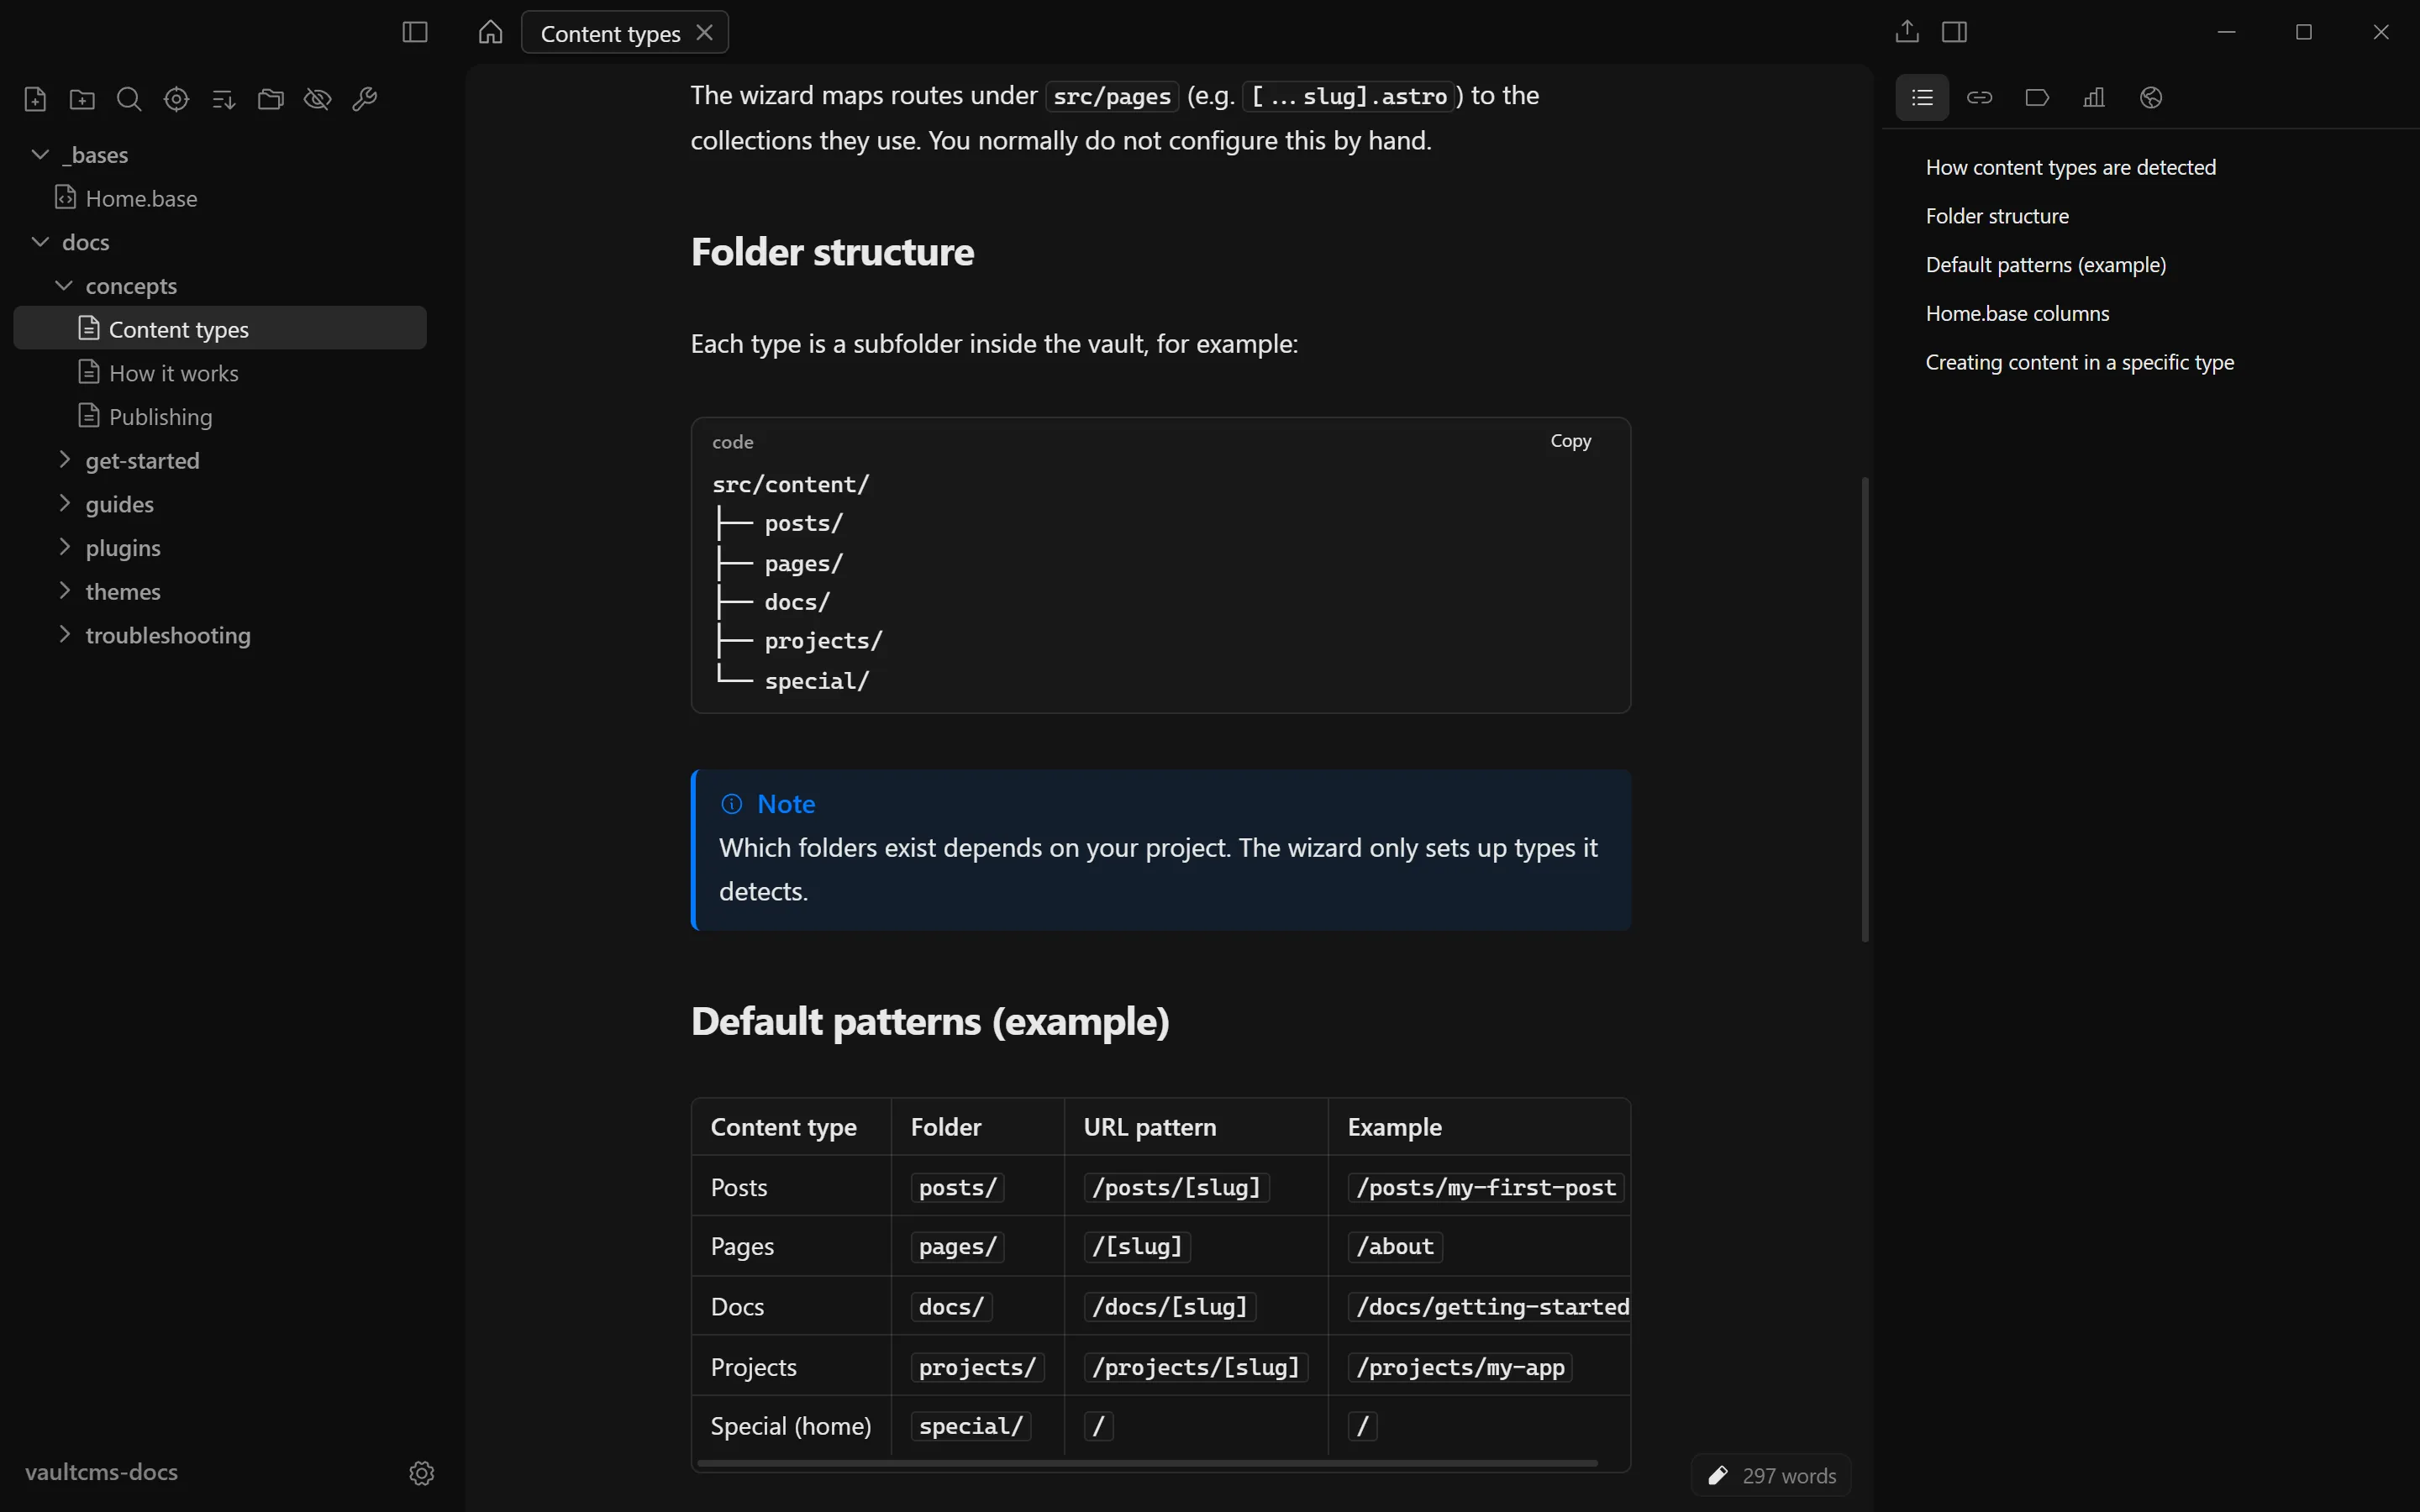Click the 'Folder structure' document heading

pyautogui.click(x=832, y=252)
